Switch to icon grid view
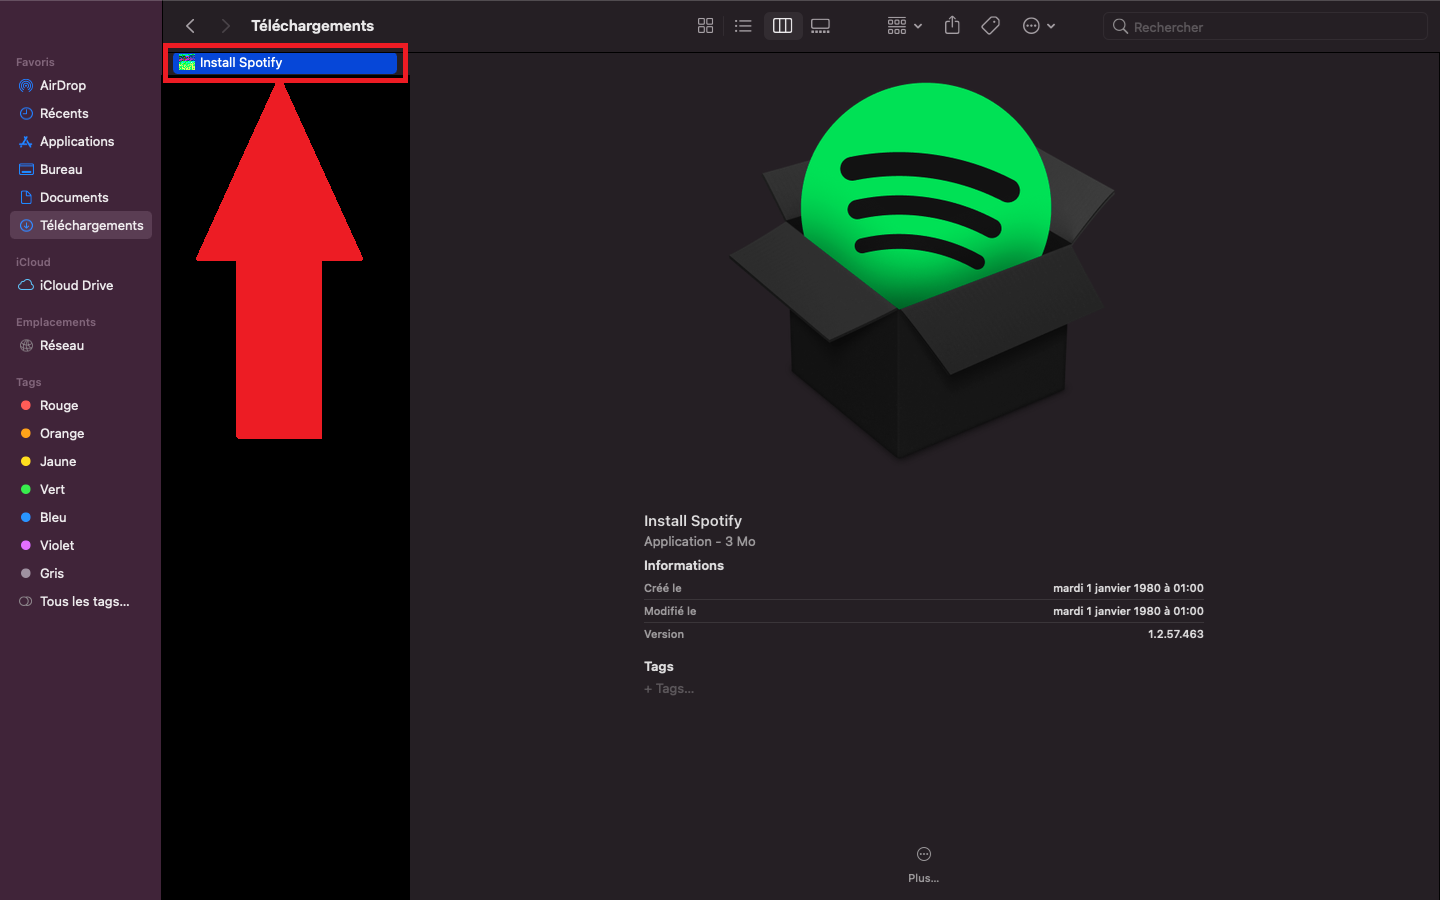This screenshot has width=1440, height=900. (705, 26)
